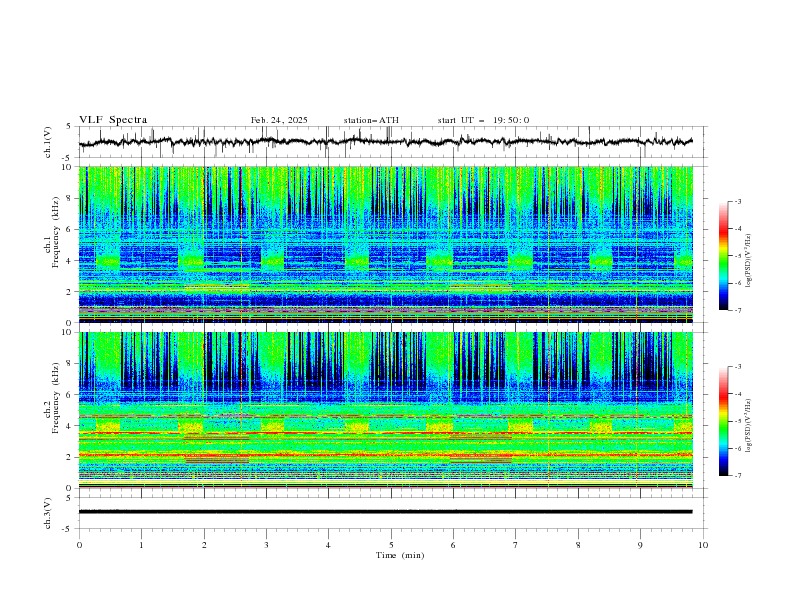
Task: Click the "-3" label on ch.1 colorbar
Action: pos(737,202)
